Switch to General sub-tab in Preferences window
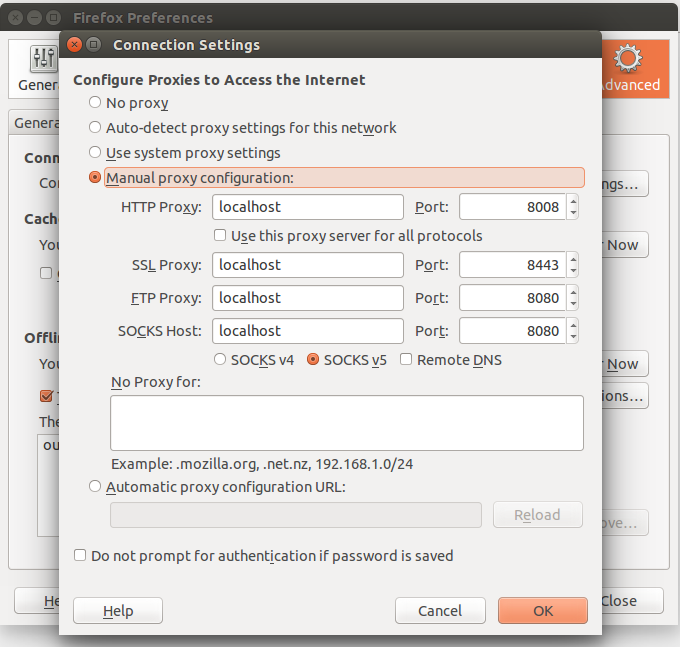The width and height of the screenshot is (680, 647). (35, 123)
